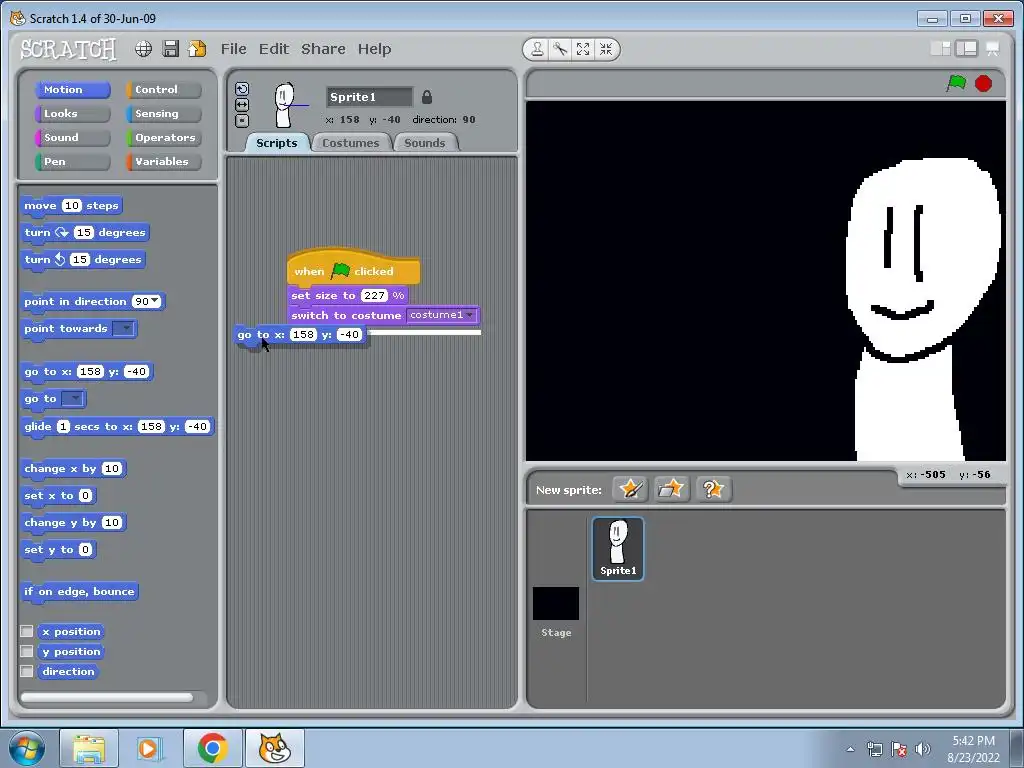Screen dimensions: 1024x768
Task: Open the point towards dropdown
Action: click(x=123, y=328)
